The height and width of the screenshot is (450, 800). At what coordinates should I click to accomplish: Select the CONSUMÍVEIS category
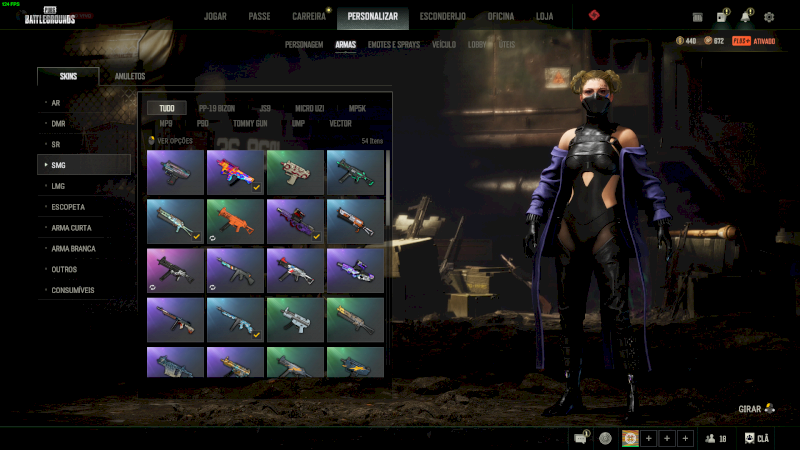tap(84, 290)
